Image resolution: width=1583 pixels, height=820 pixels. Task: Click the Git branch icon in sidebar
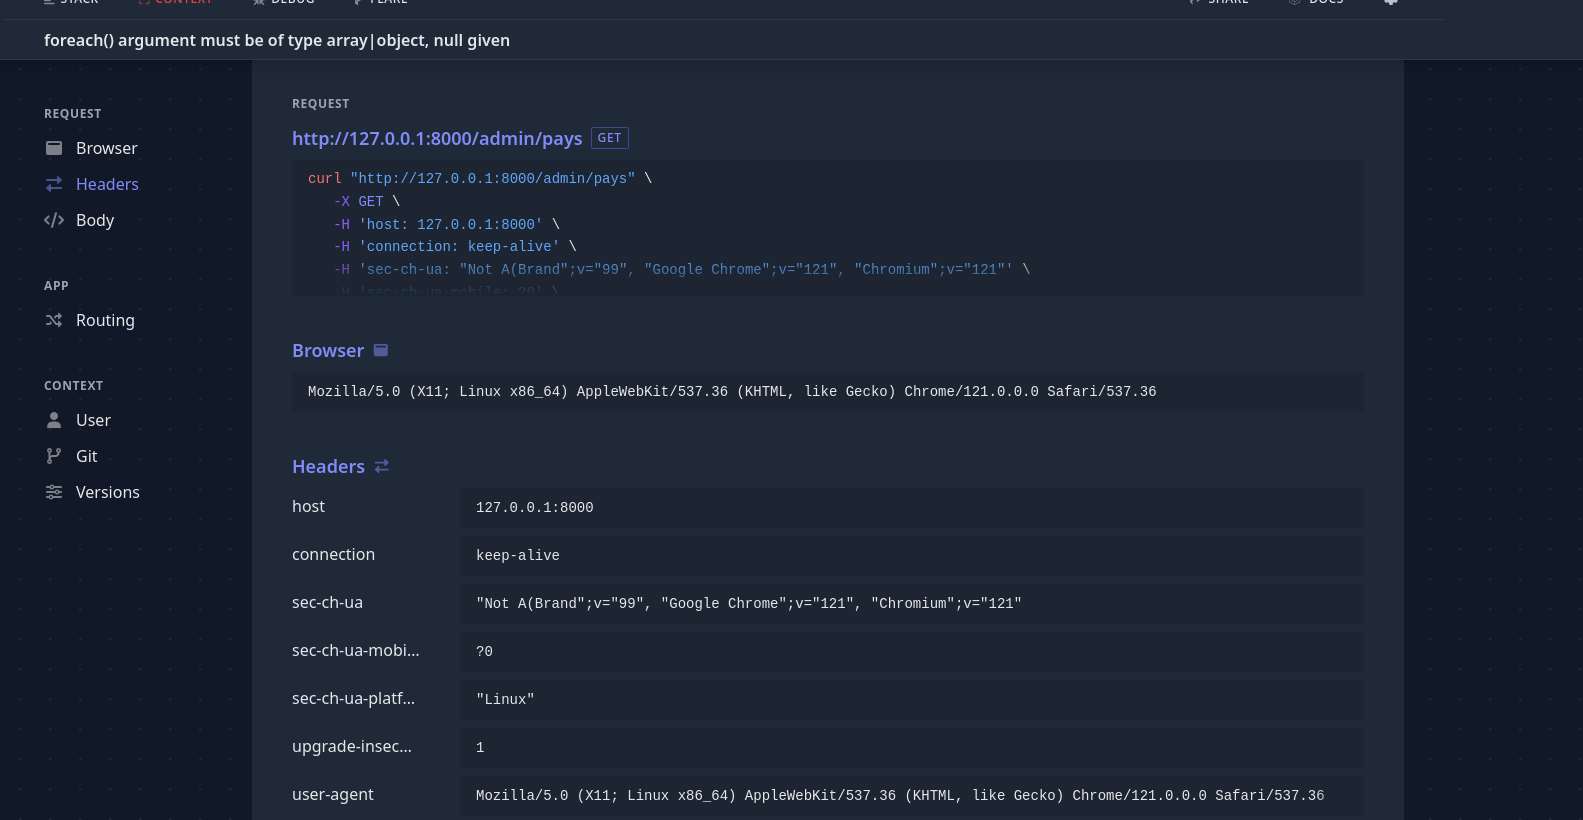click(54, 456)
